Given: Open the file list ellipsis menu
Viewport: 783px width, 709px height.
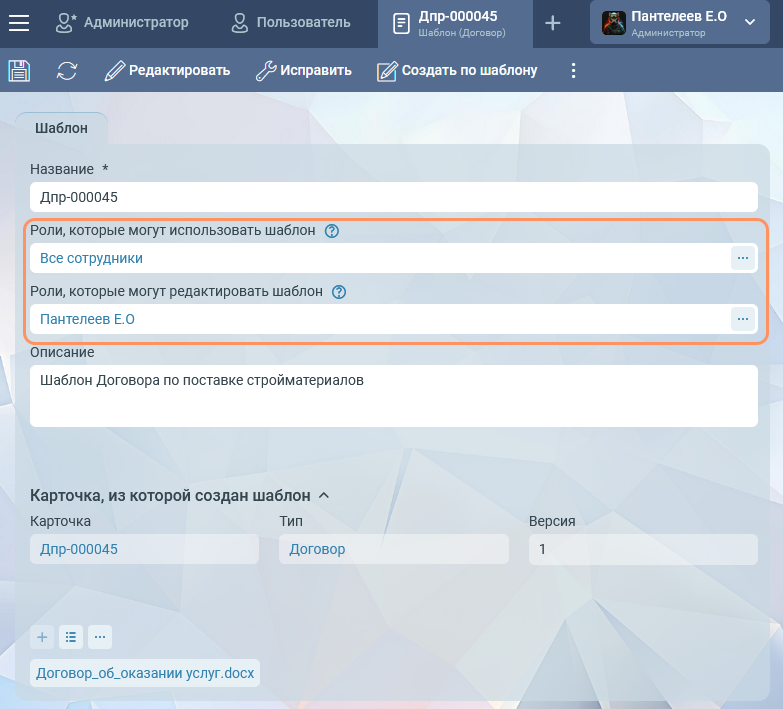Looking at the screenshot, I should 99,637.
